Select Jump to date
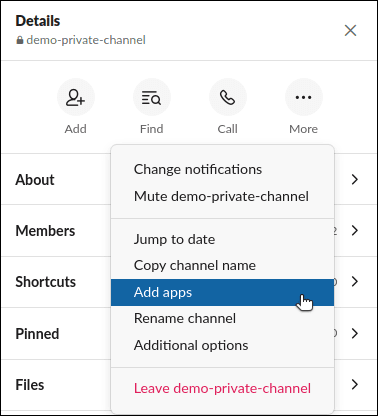The height and width of the screenshot is (416, 378). pyautogui.click(x=222, y=239)
